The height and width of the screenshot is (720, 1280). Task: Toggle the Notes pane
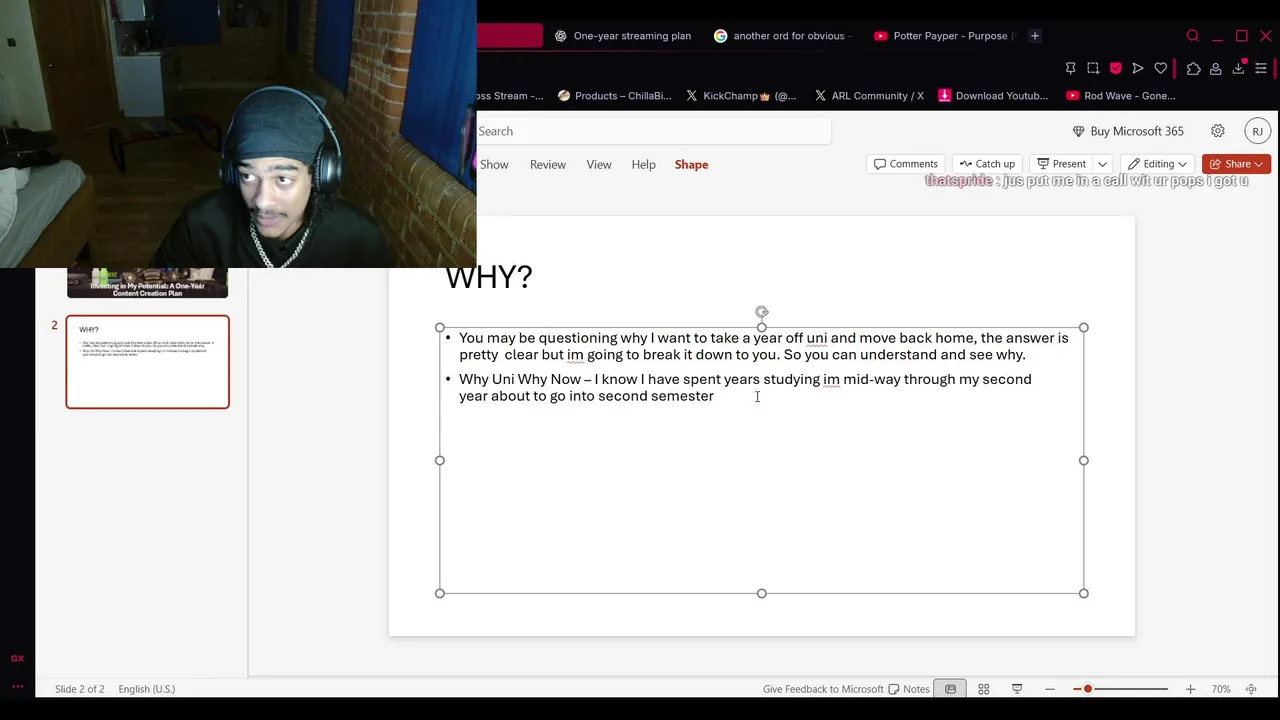(x=909, y=689)
